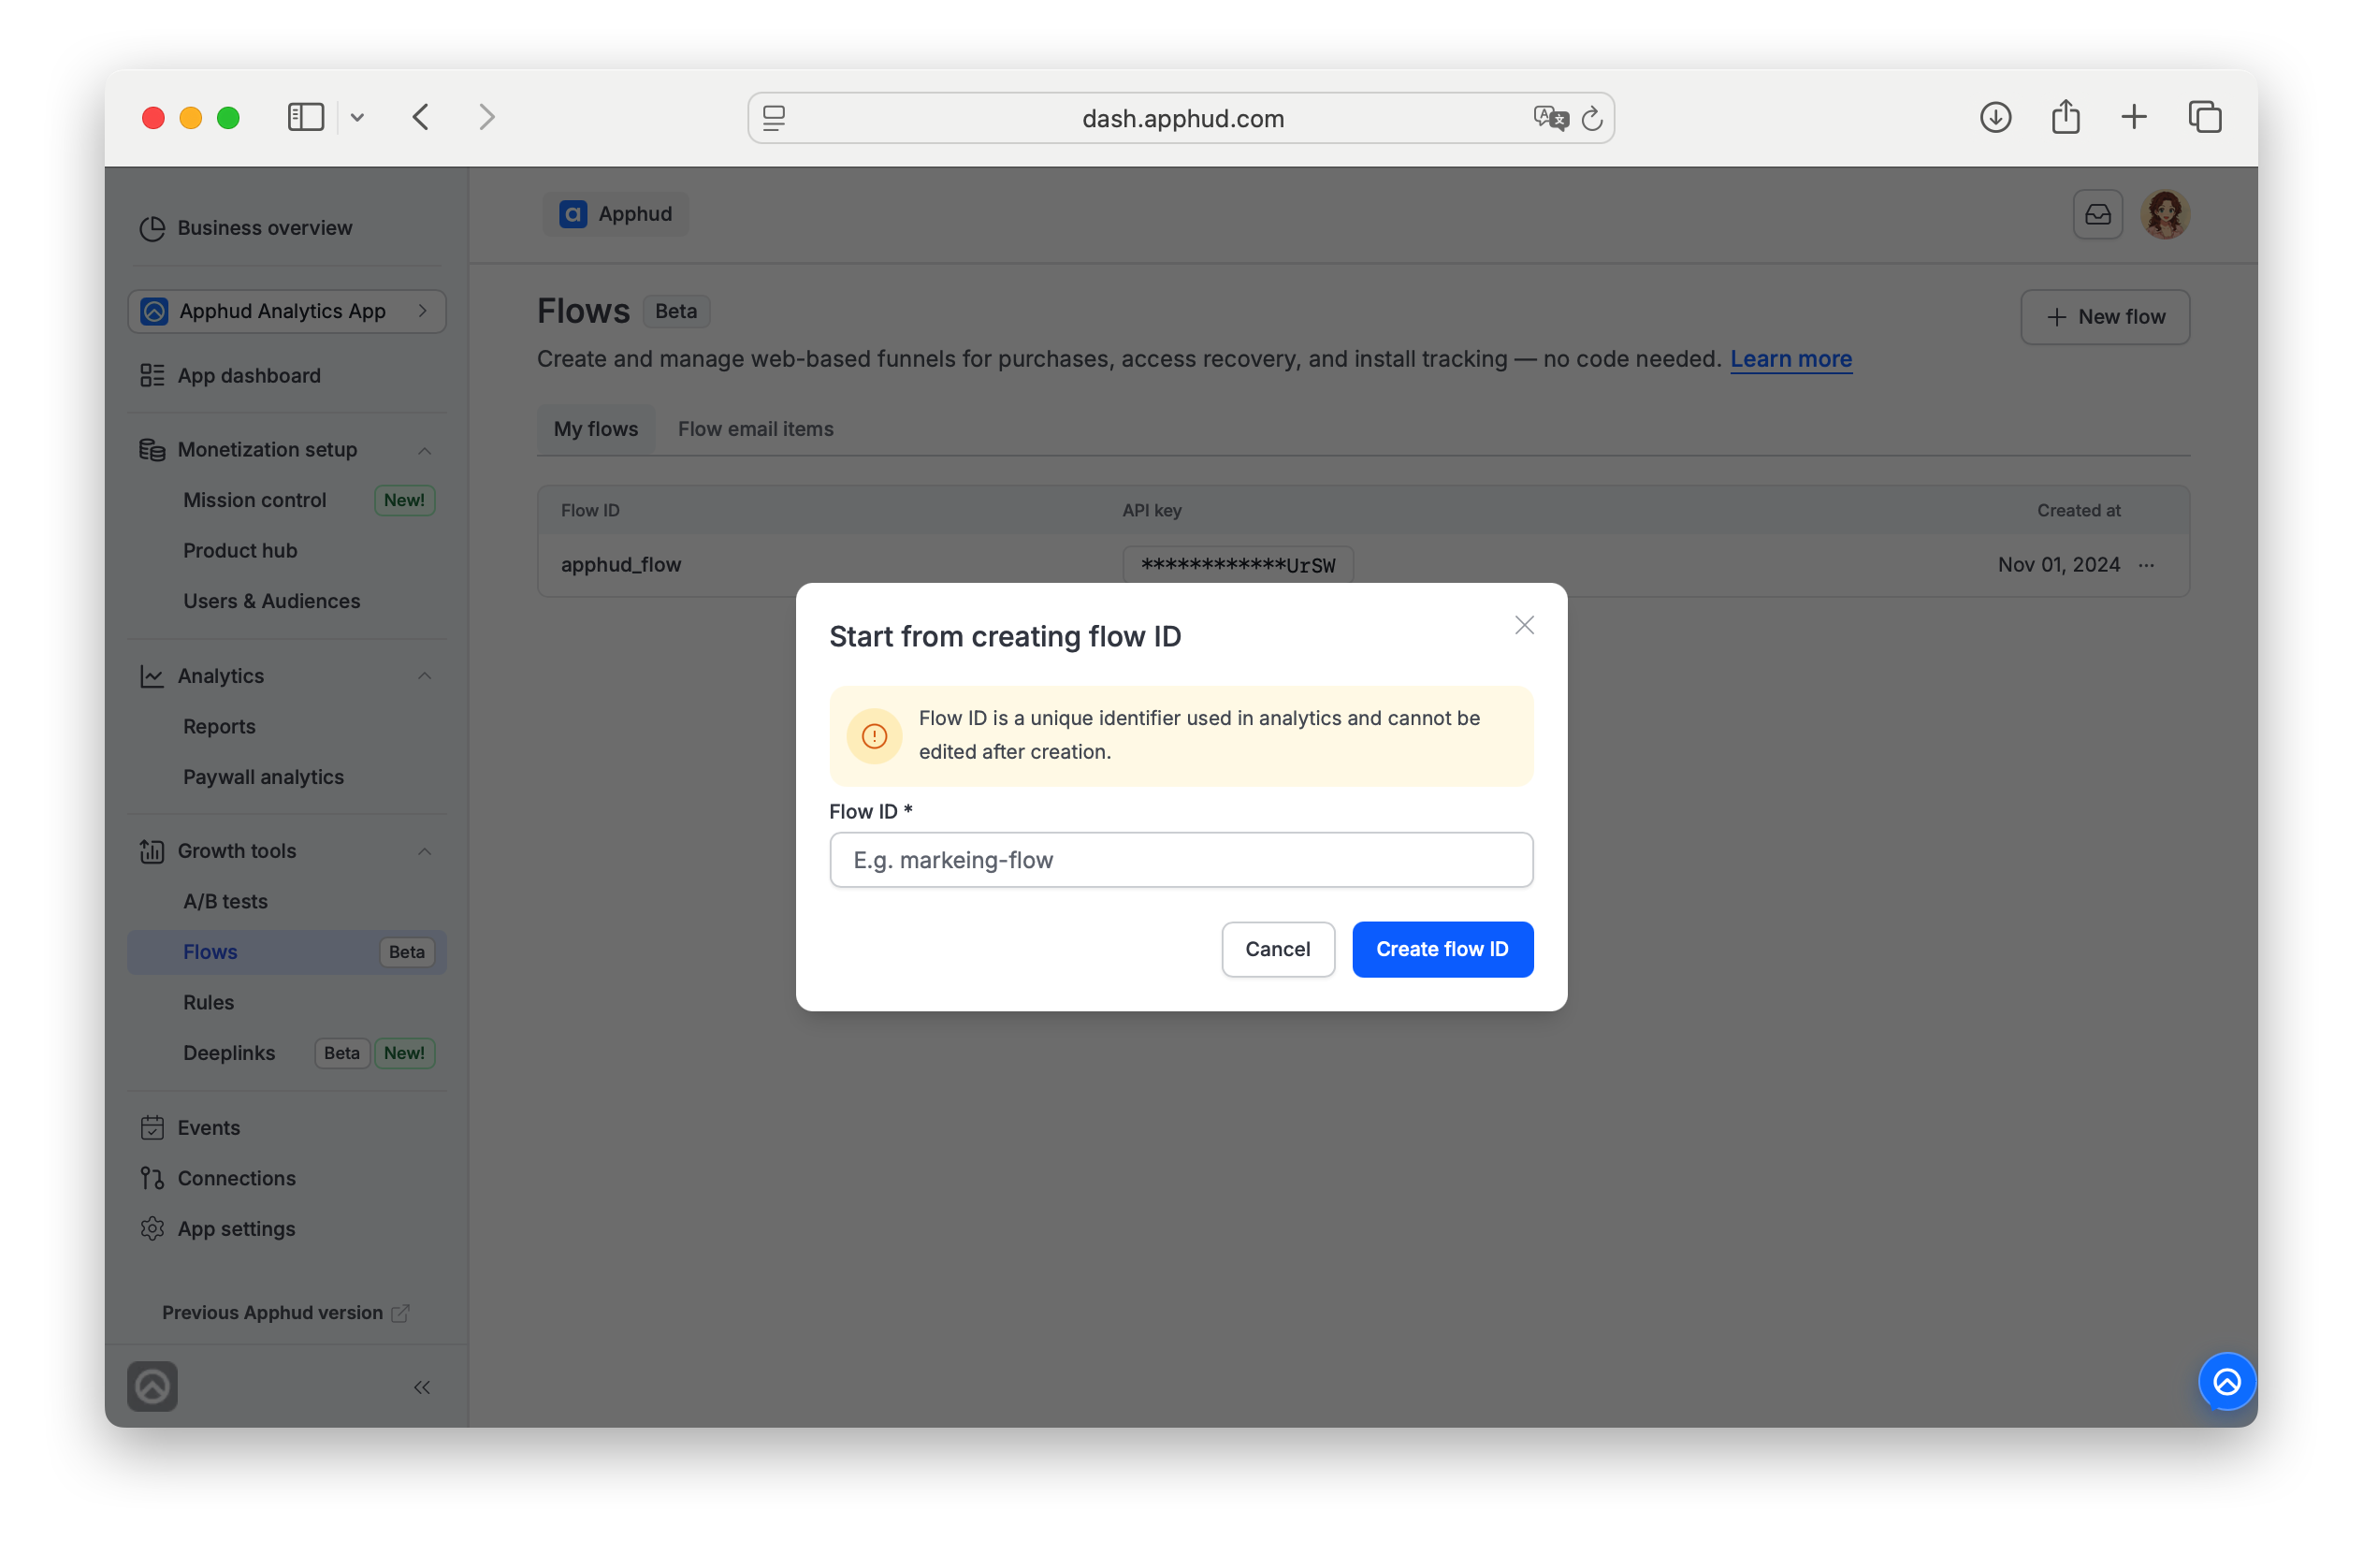Click the New flow button
The height and width of the screenshot is (1568, 2363).
pyautogui.click(x=2104, y=317)
